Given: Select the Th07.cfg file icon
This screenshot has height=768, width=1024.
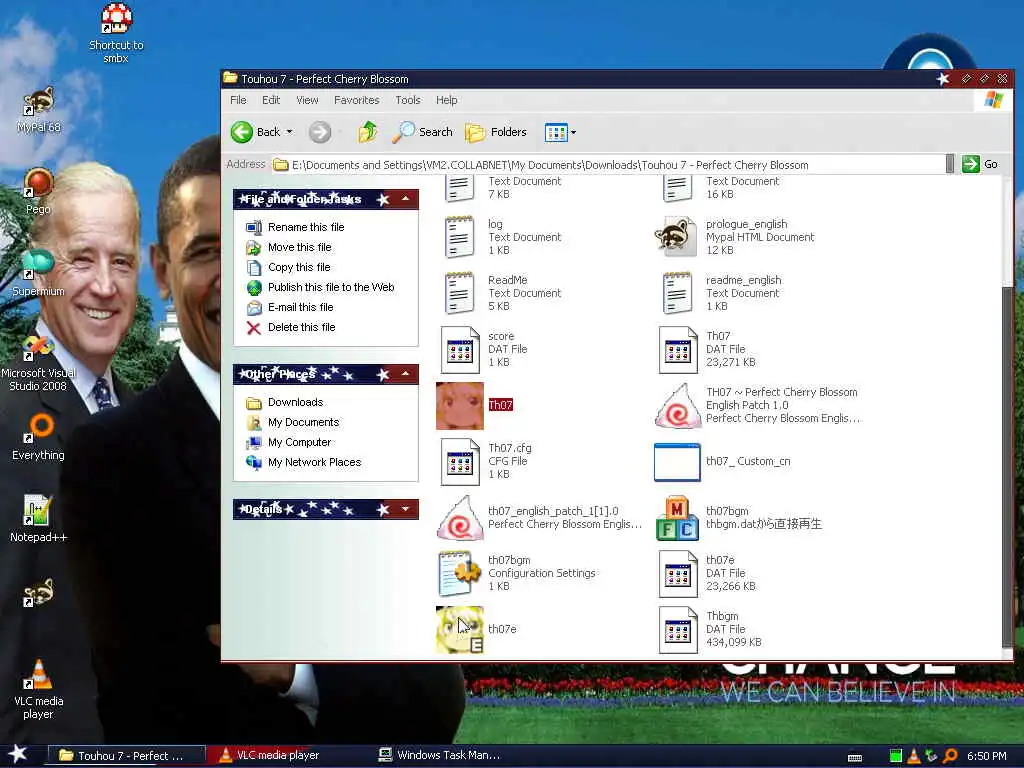Looking at the screenshot, I should click(460, 462).
